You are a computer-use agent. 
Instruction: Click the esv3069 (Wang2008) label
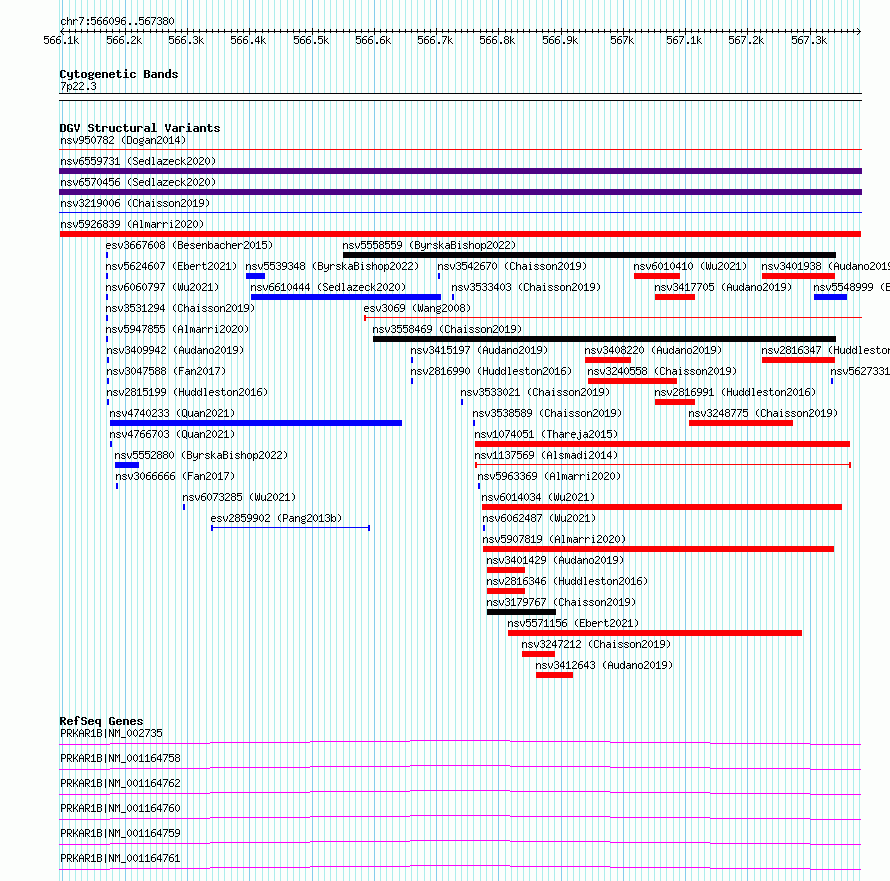417,308
